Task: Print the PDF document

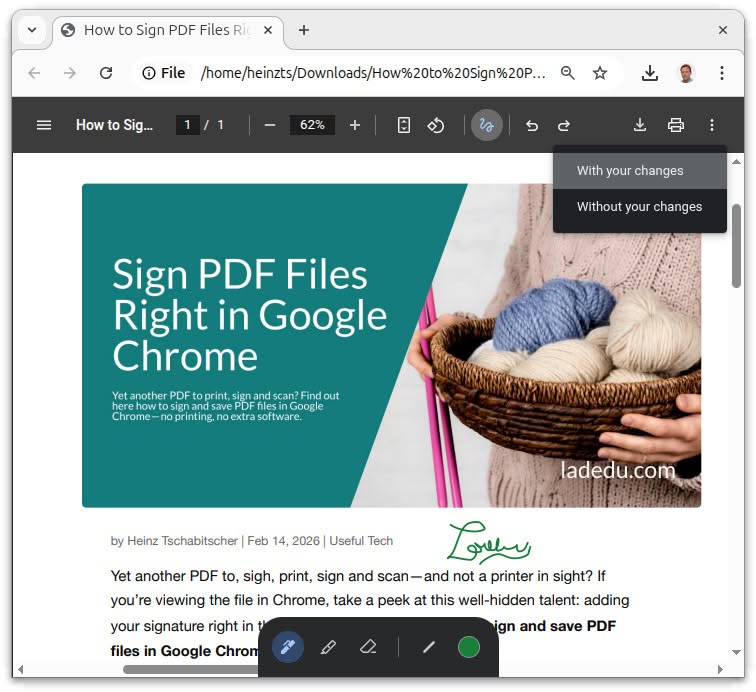Action: (676, 125)
